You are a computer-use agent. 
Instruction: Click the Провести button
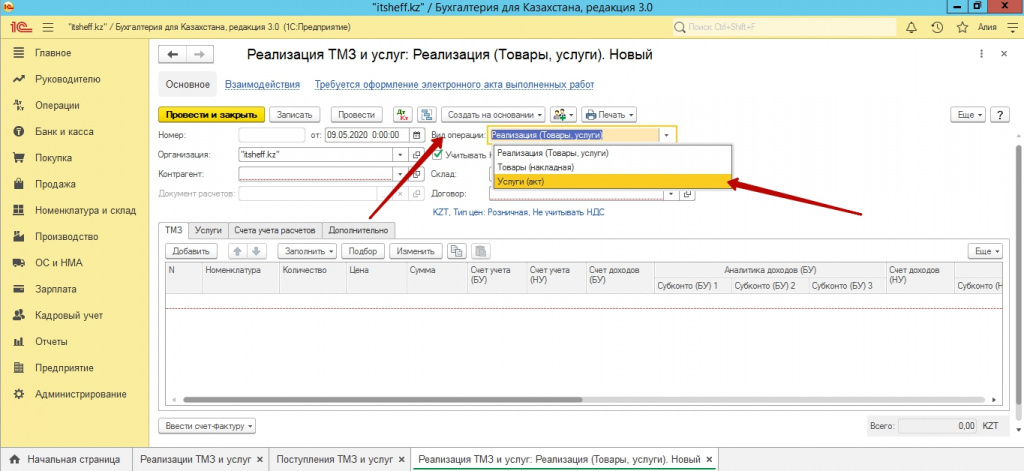[x=357, y=114]
